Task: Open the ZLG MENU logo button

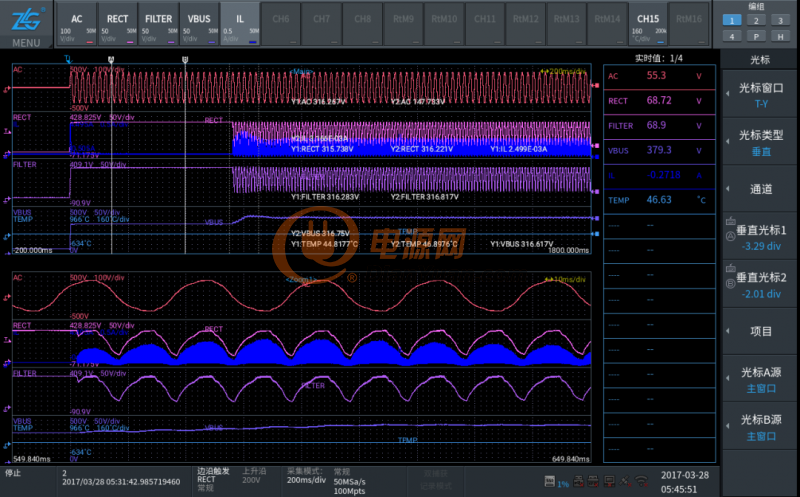Action: [26, 24]
